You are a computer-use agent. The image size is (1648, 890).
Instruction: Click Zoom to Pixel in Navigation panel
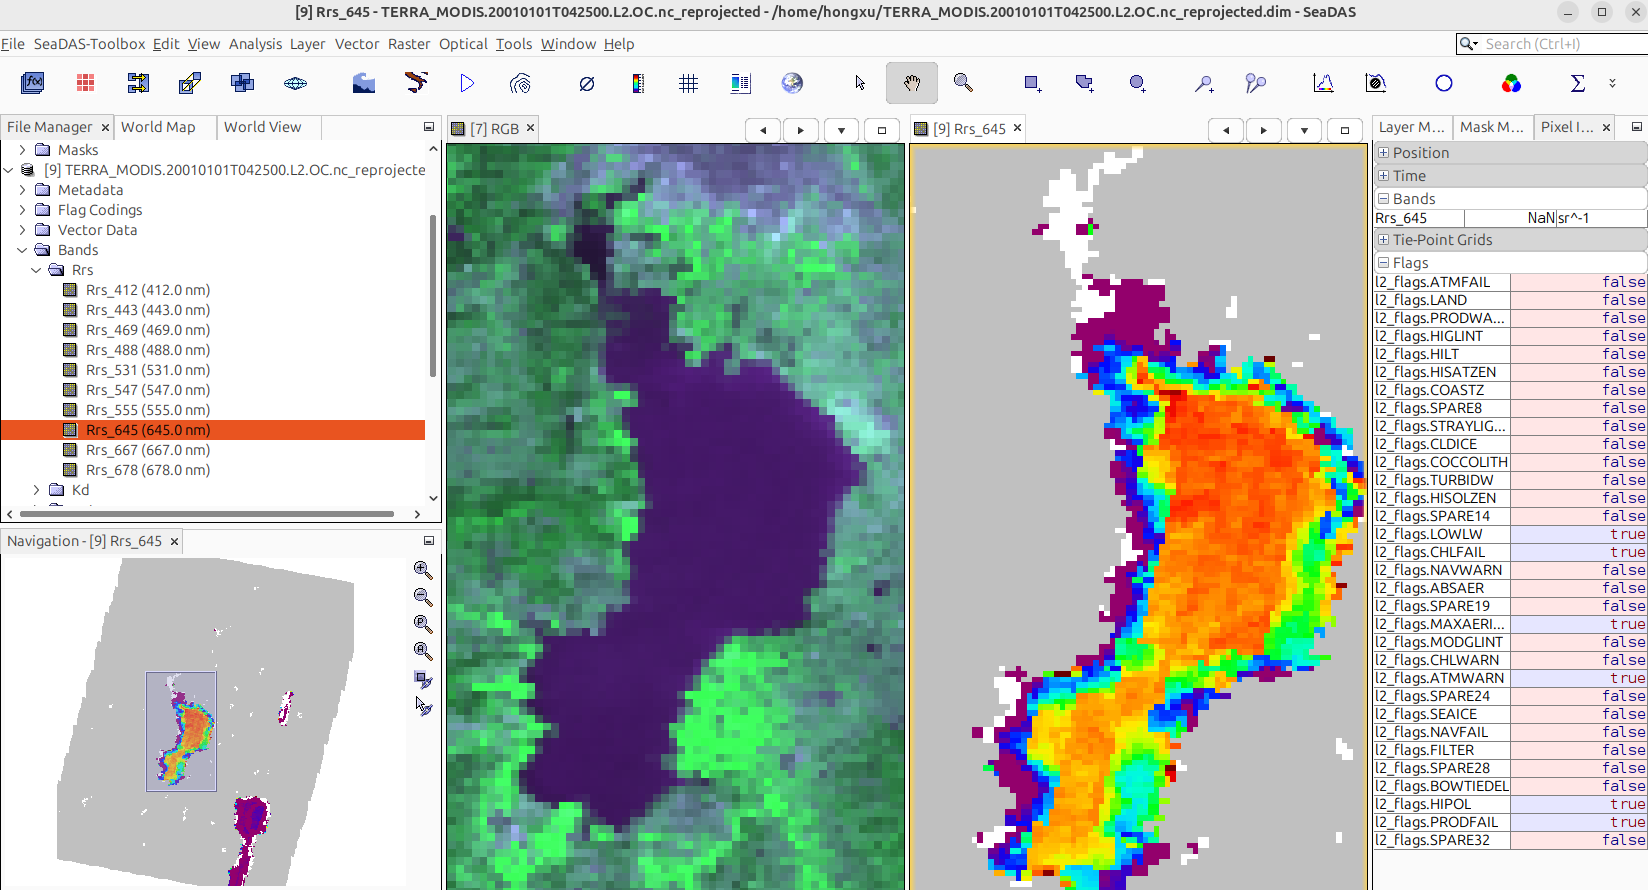(x=423, y=624)
